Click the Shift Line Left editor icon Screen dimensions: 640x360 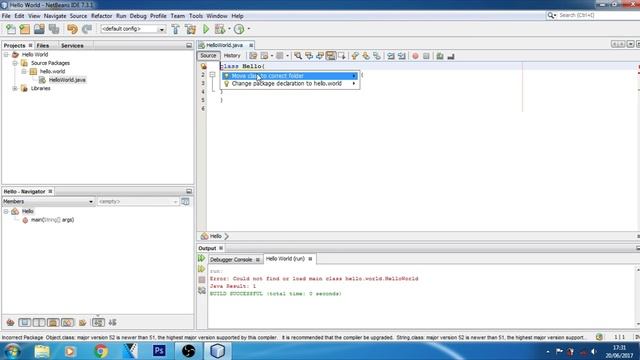click(x=391, y=56)
